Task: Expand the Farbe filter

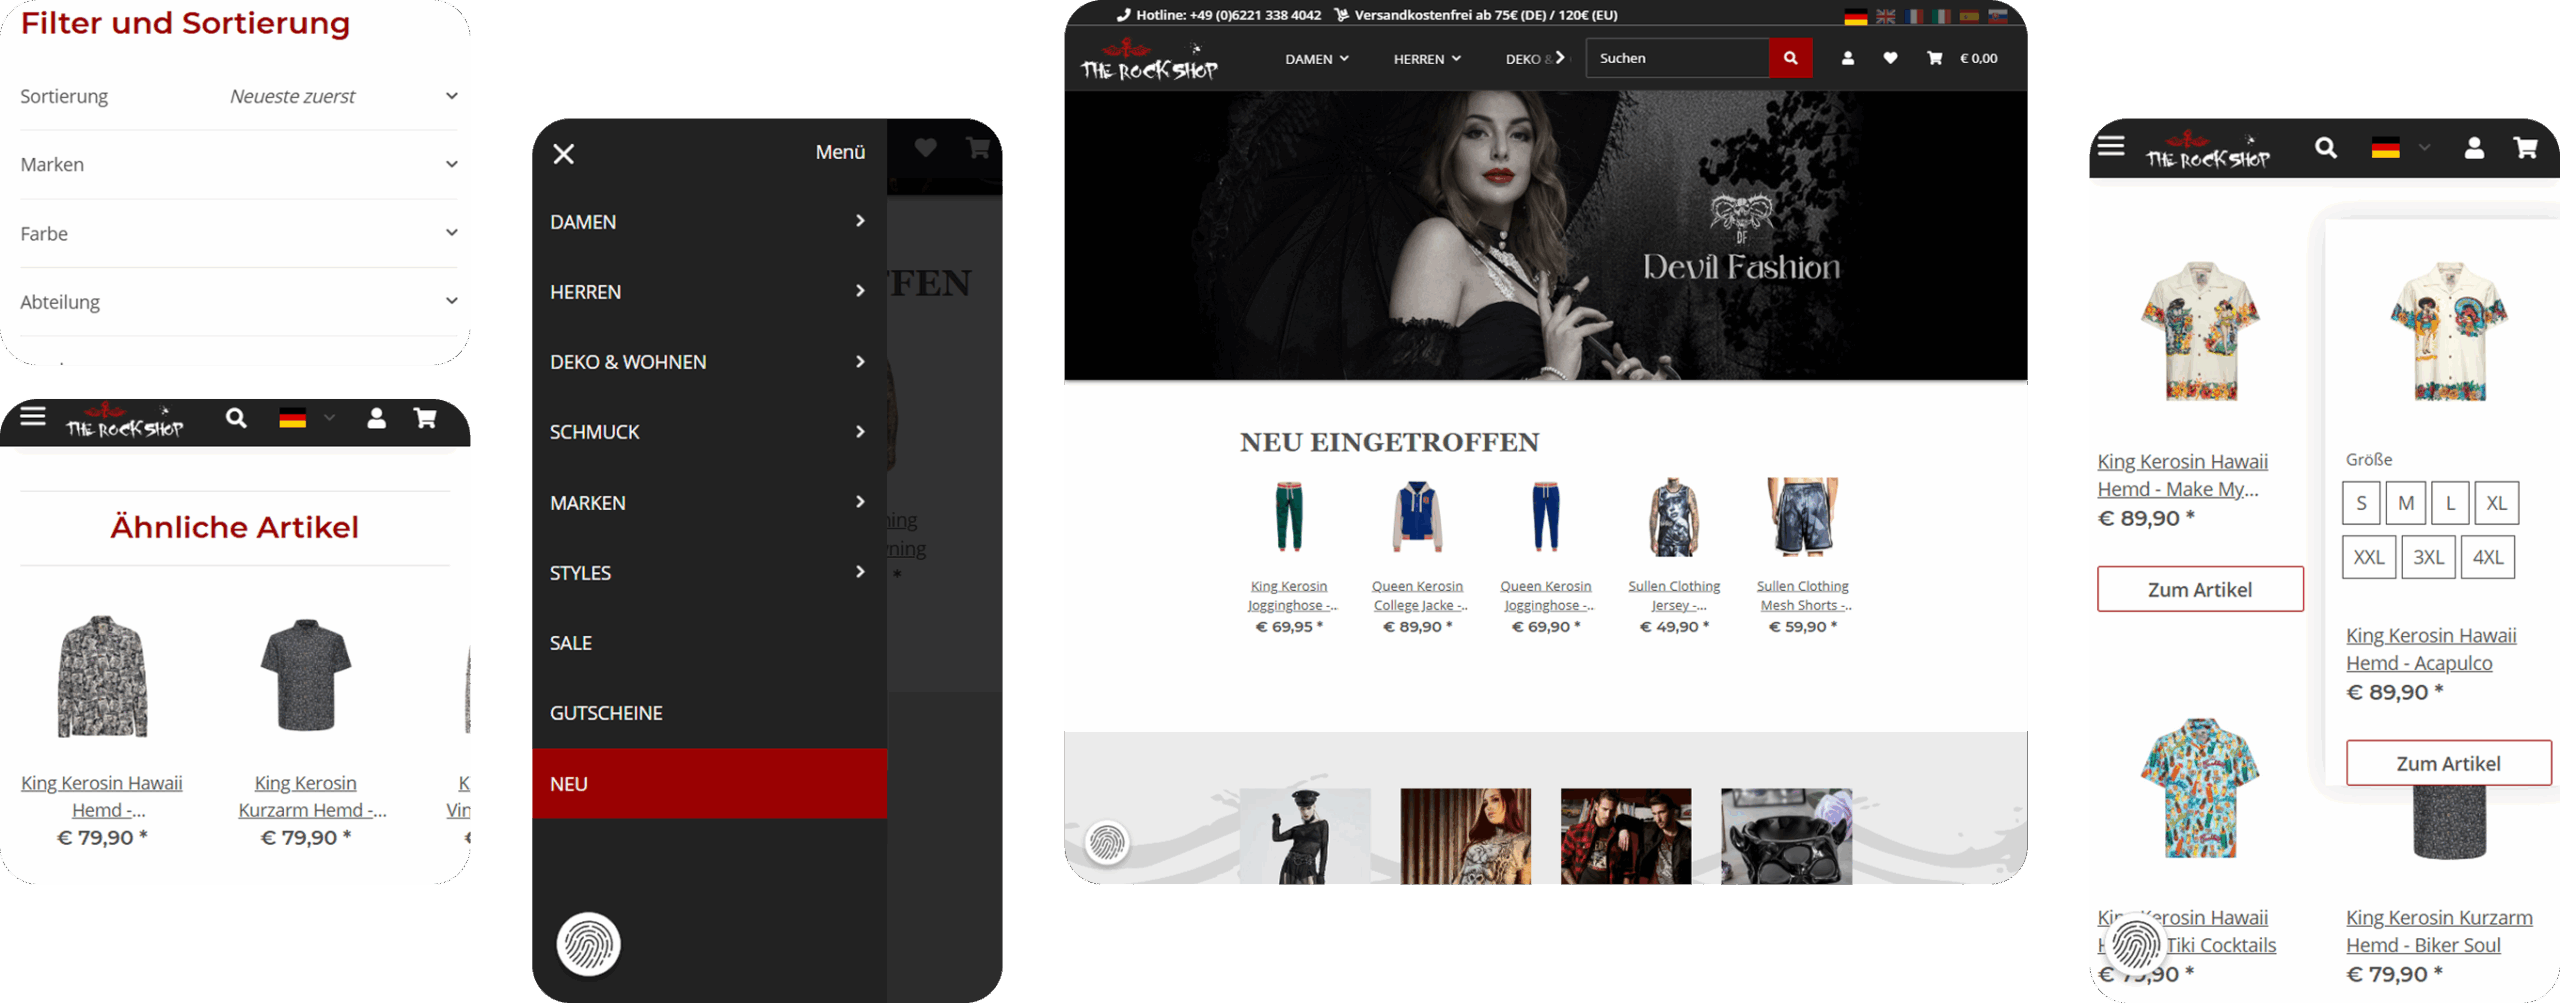Action: pyautogui.click(x=238, y=233)
